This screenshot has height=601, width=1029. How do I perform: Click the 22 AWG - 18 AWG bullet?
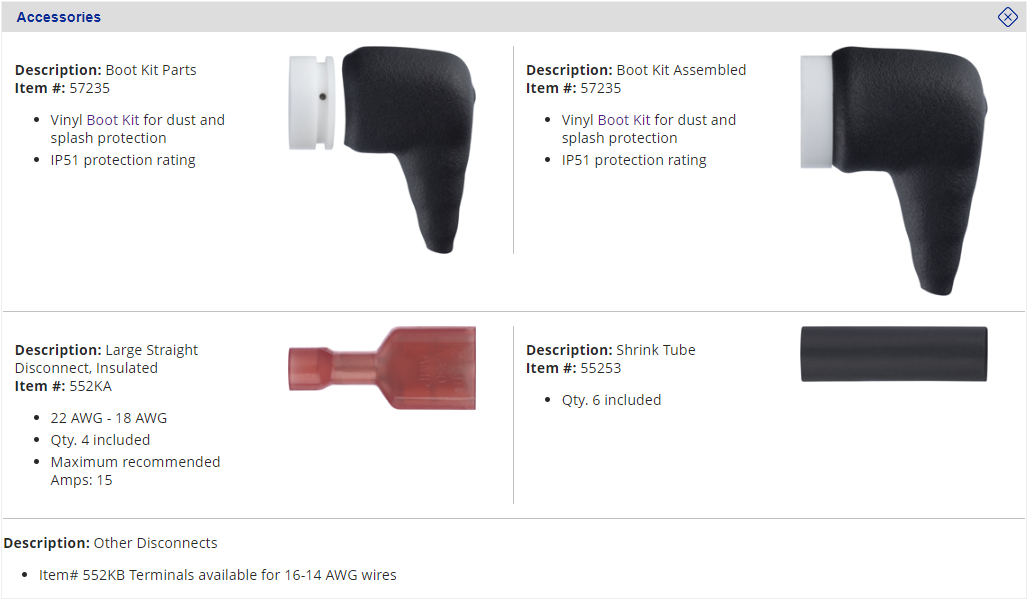(109, 418)
